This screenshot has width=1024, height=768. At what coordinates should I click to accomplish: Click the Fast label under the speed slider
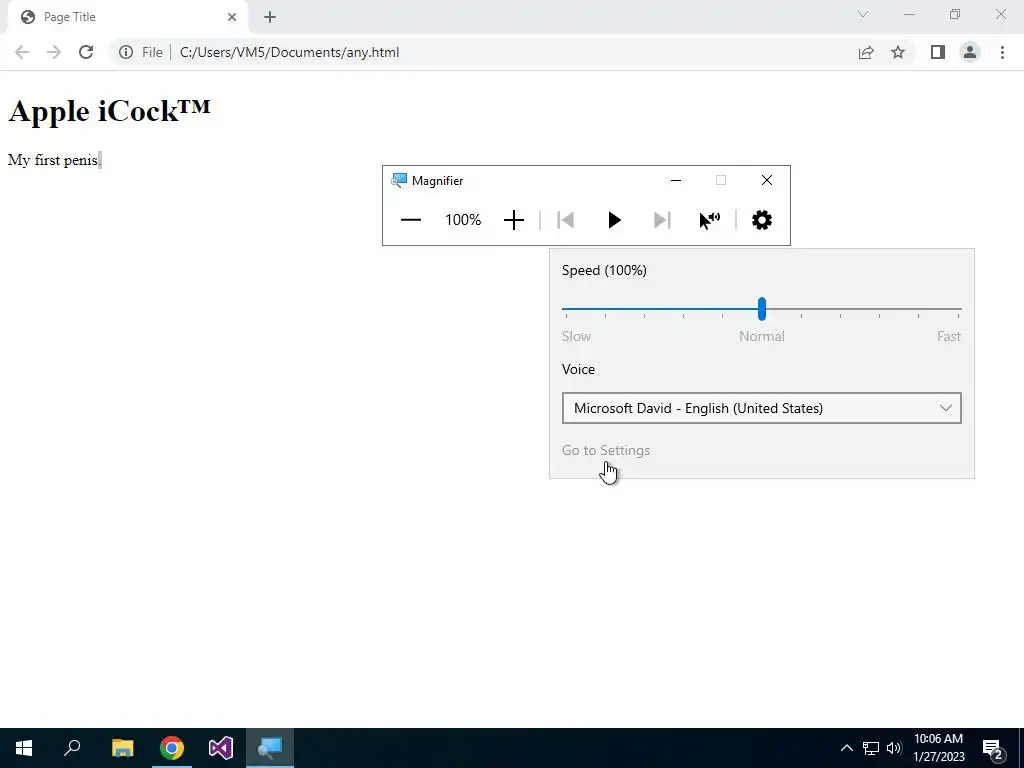click(948, 336)
